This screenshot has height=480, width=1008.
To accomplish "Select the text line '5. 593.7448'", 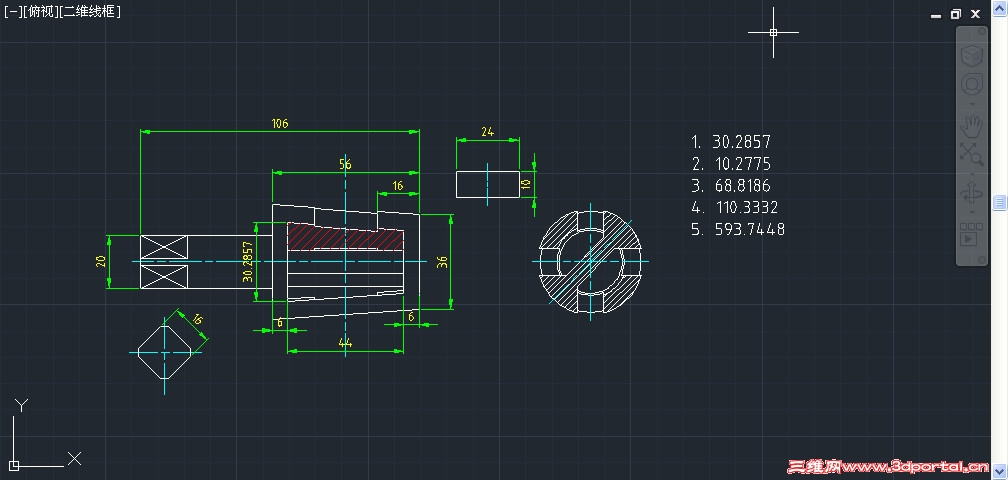I will (738, 229).
